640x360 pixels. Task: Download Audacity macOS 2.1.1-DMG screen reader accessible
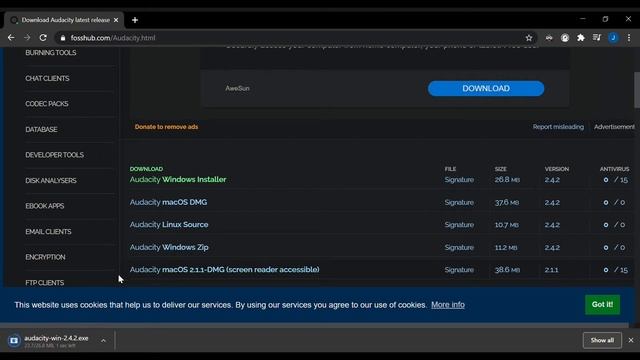(x=224, y=270)
